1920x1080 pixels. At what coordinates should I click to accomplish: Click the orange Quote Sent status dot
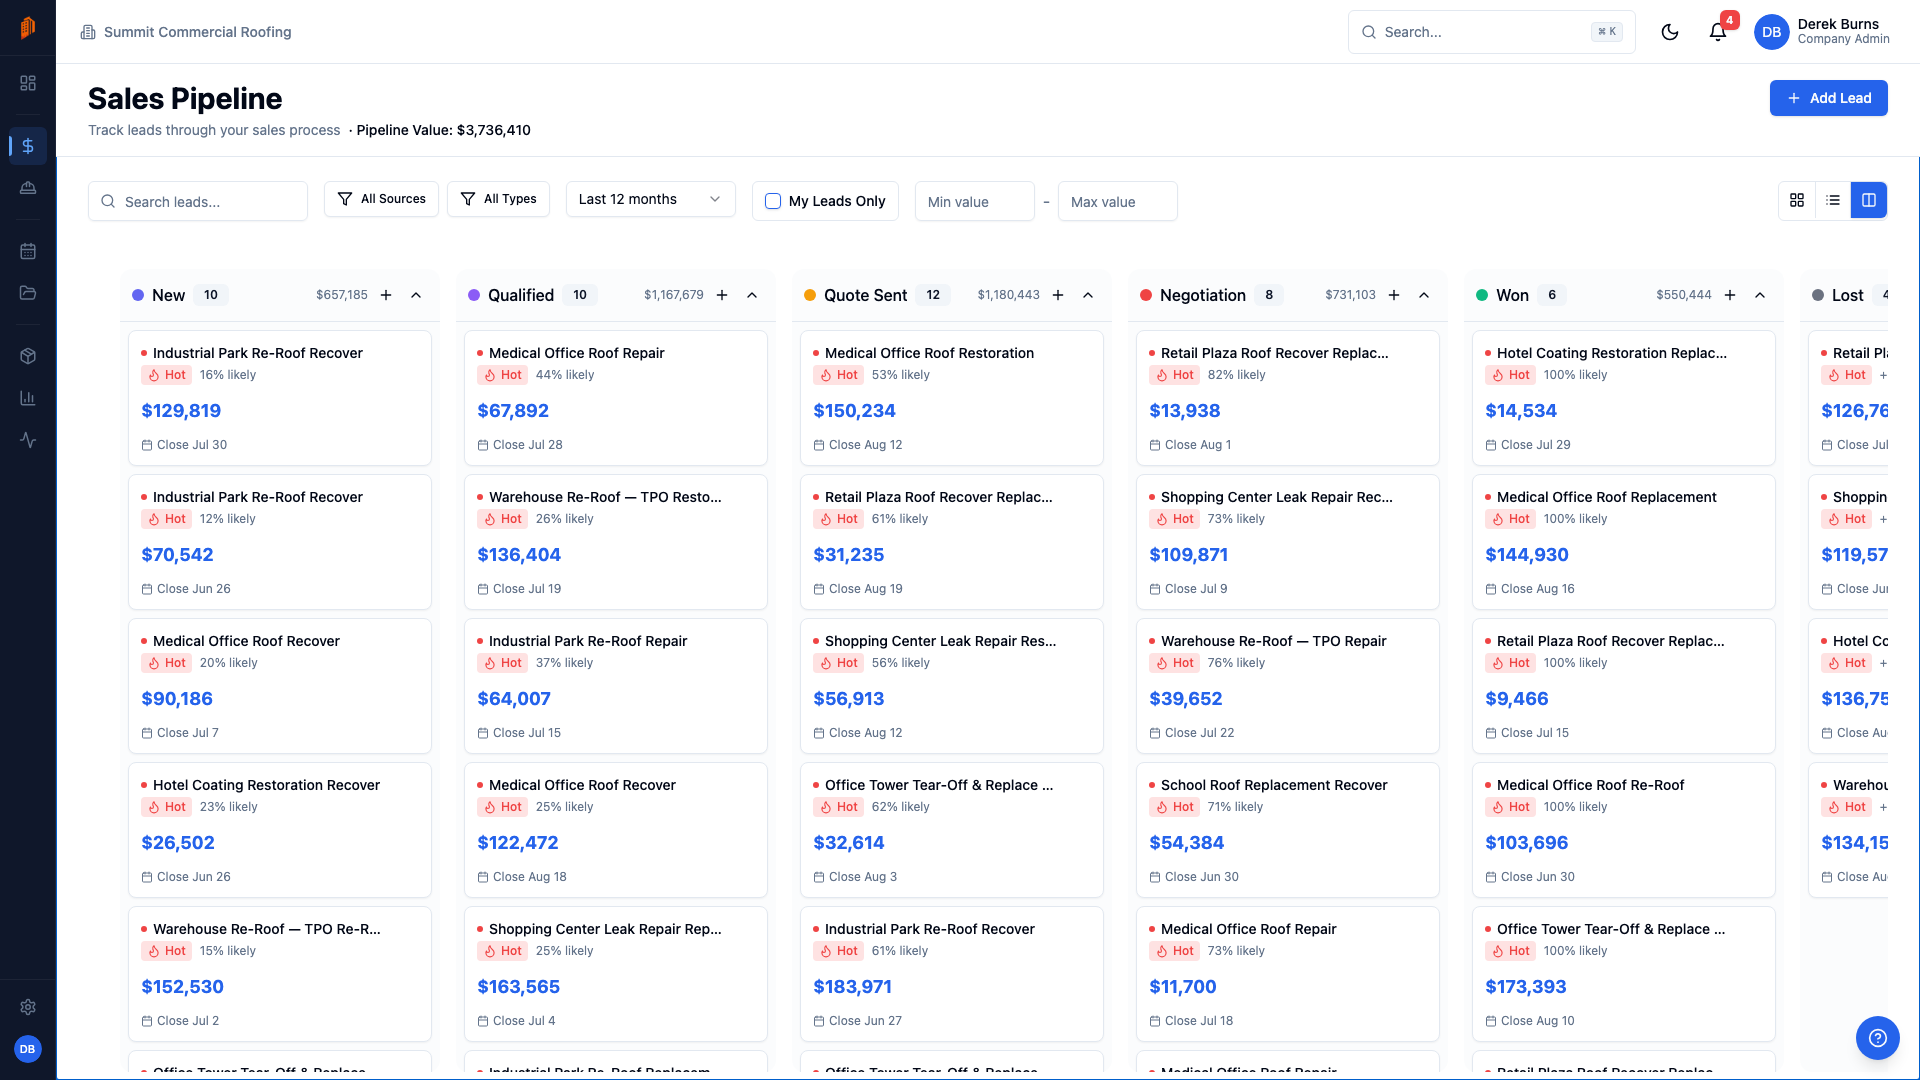coord(810,295)
